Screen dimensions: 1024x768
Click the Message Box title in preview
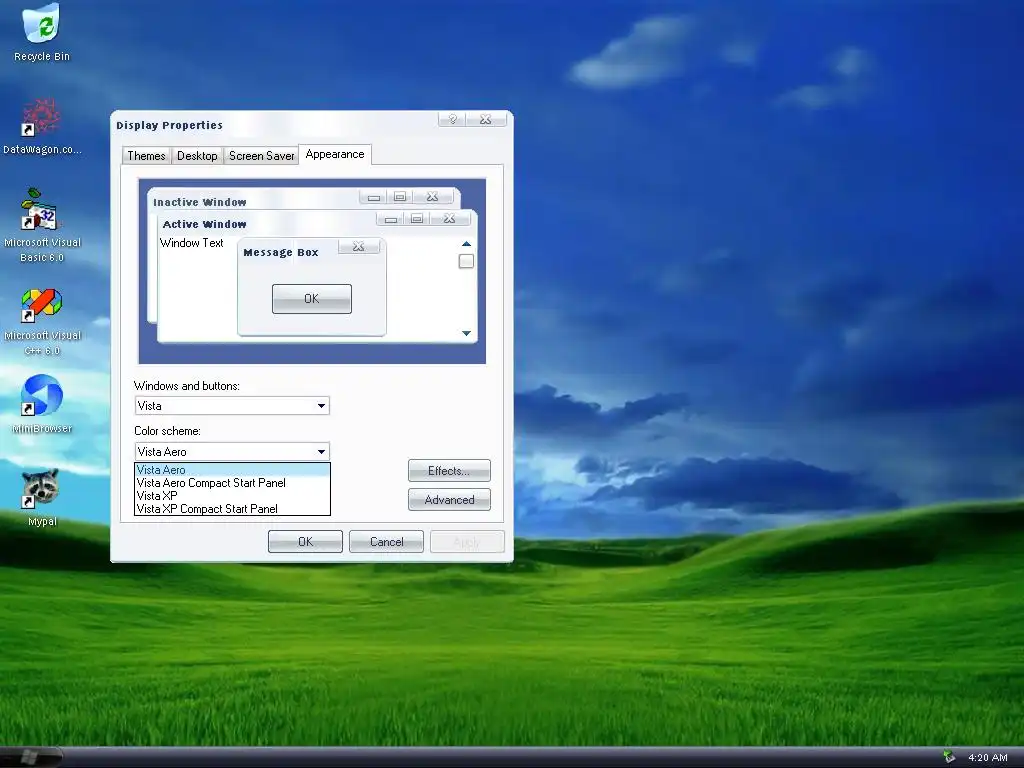click(281, 253)
